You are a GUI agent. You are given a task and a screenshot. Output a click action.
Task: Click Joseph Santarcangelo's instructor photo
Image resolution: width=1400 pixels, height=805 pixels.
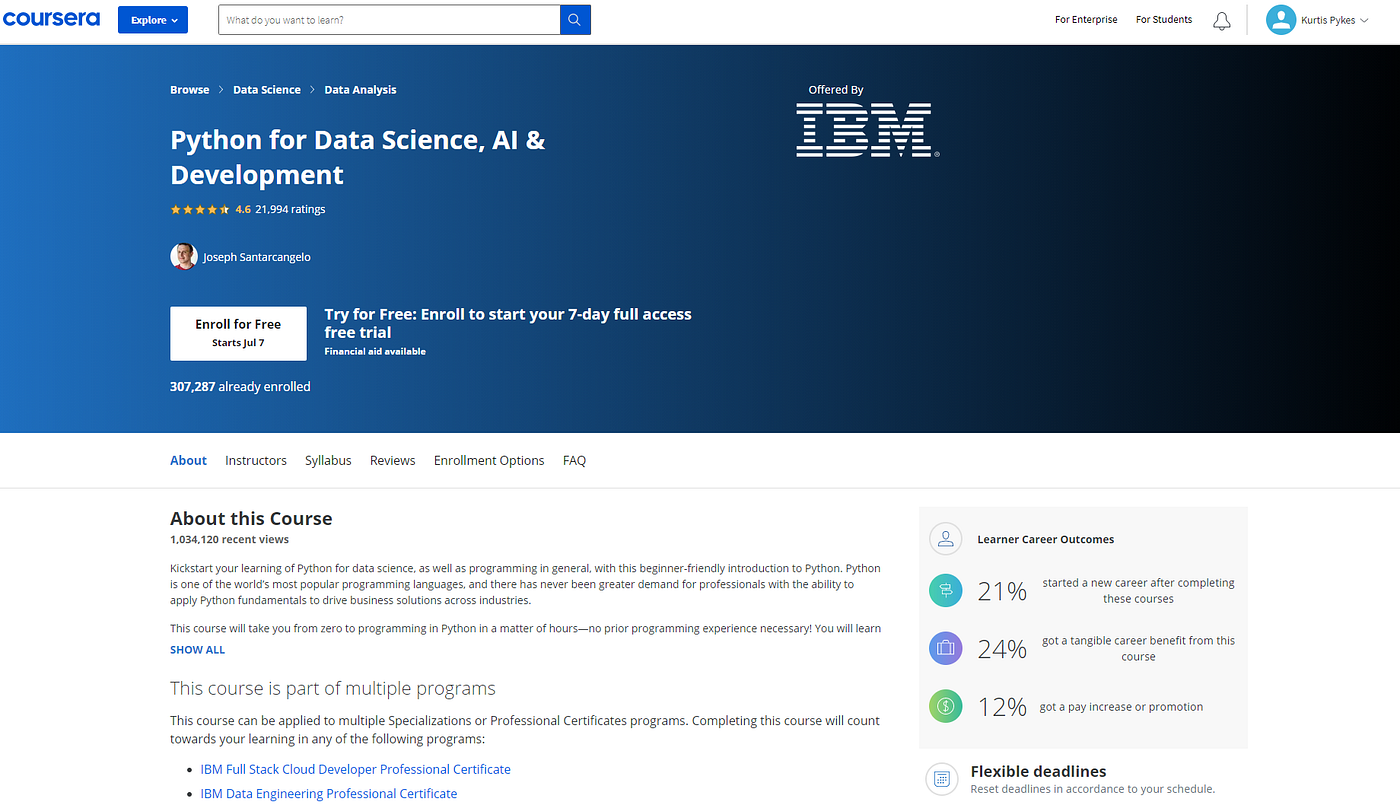pos(184,257)
